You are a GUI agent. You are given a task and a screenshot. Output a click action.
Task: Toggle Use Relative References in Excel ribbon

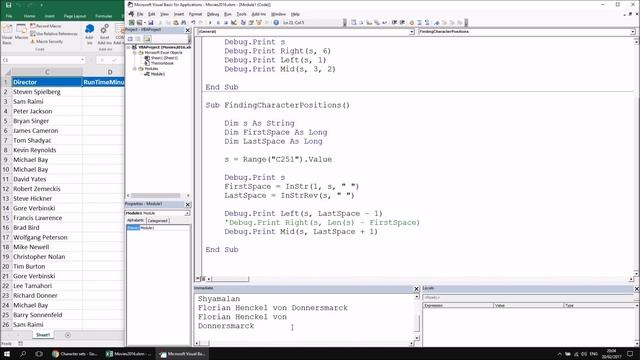click(x=53, y=34)
